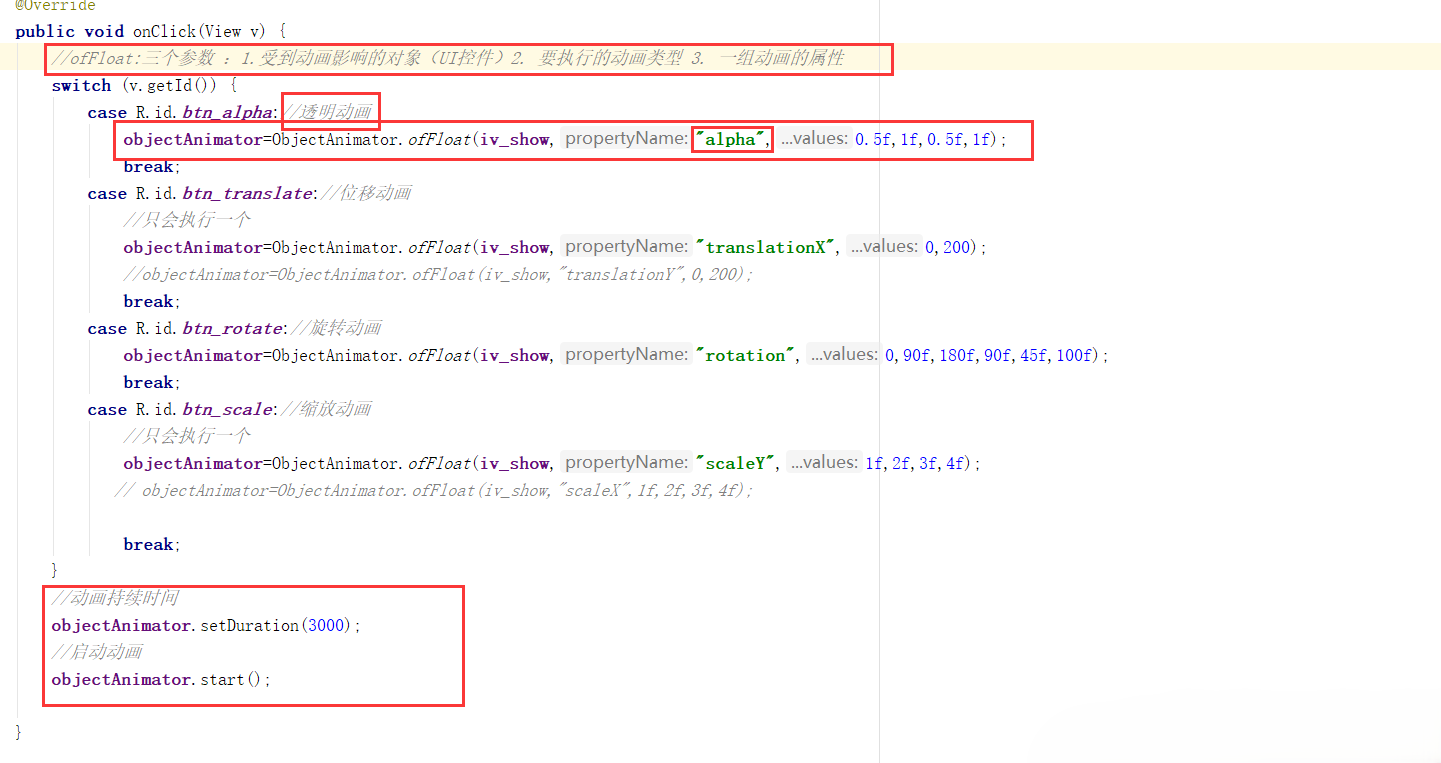Click the //旋转动画 comment
This screenshot has height=763, width=1441.
point(335,328)
